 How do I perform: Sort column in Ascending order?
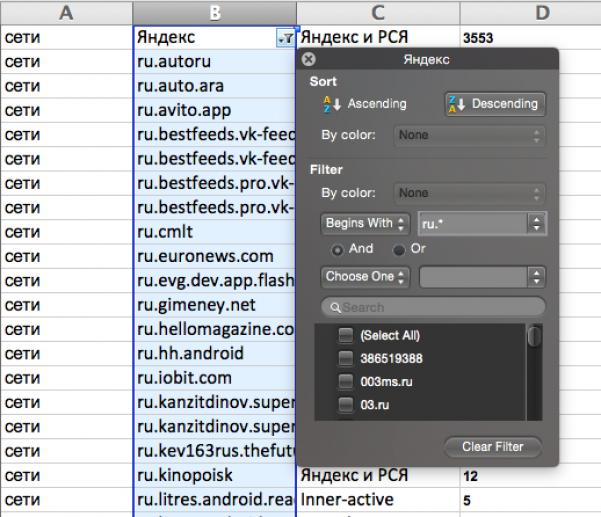click(365, 104)
